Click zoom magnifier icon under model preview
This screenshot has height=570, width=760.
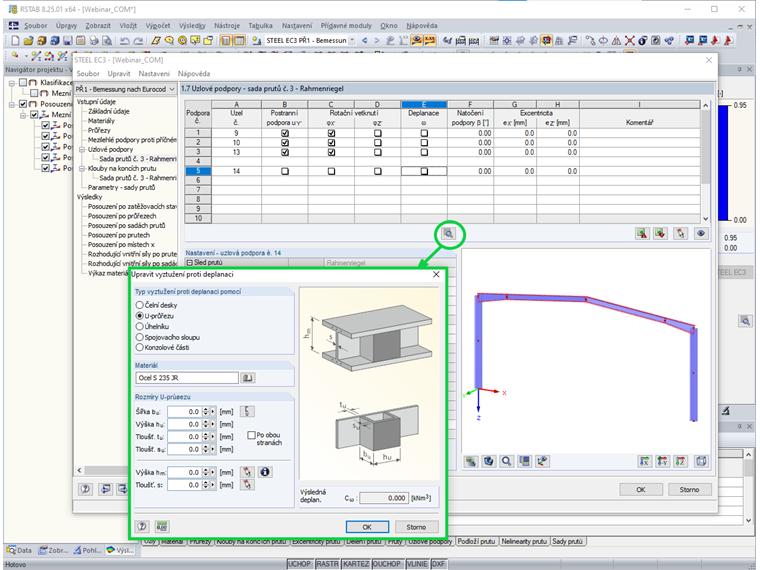click(x=507, y=461)
